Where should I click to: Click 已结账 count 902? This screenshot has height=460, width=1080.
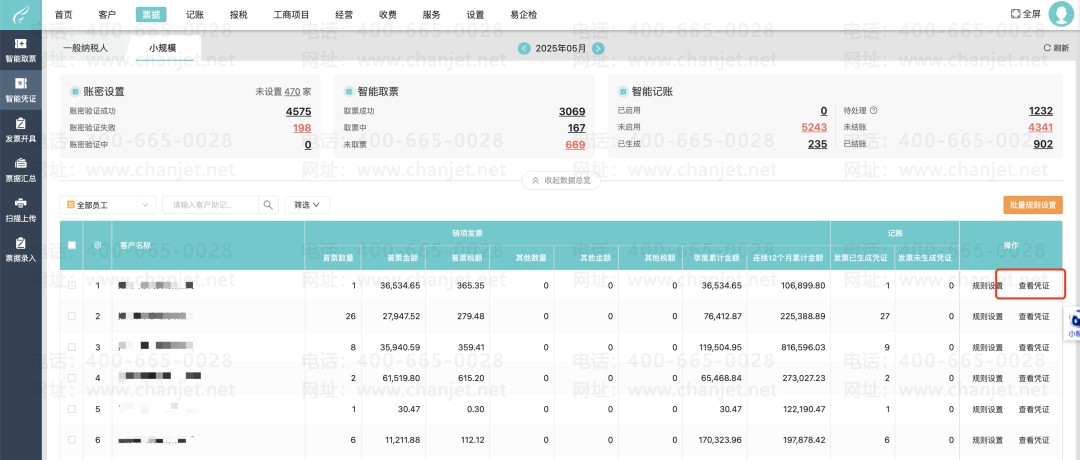[1043, 144]
